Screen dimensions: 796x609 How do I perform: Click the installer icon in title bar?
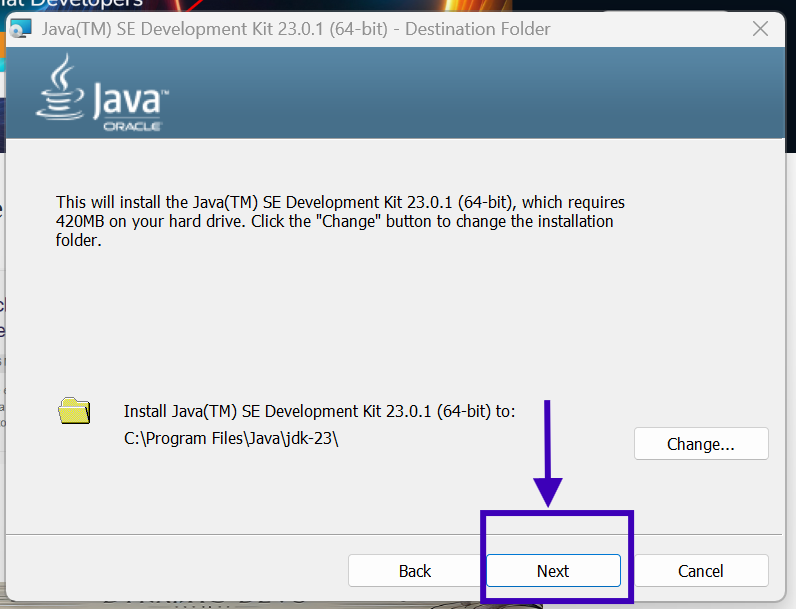(x=21, y=28)
